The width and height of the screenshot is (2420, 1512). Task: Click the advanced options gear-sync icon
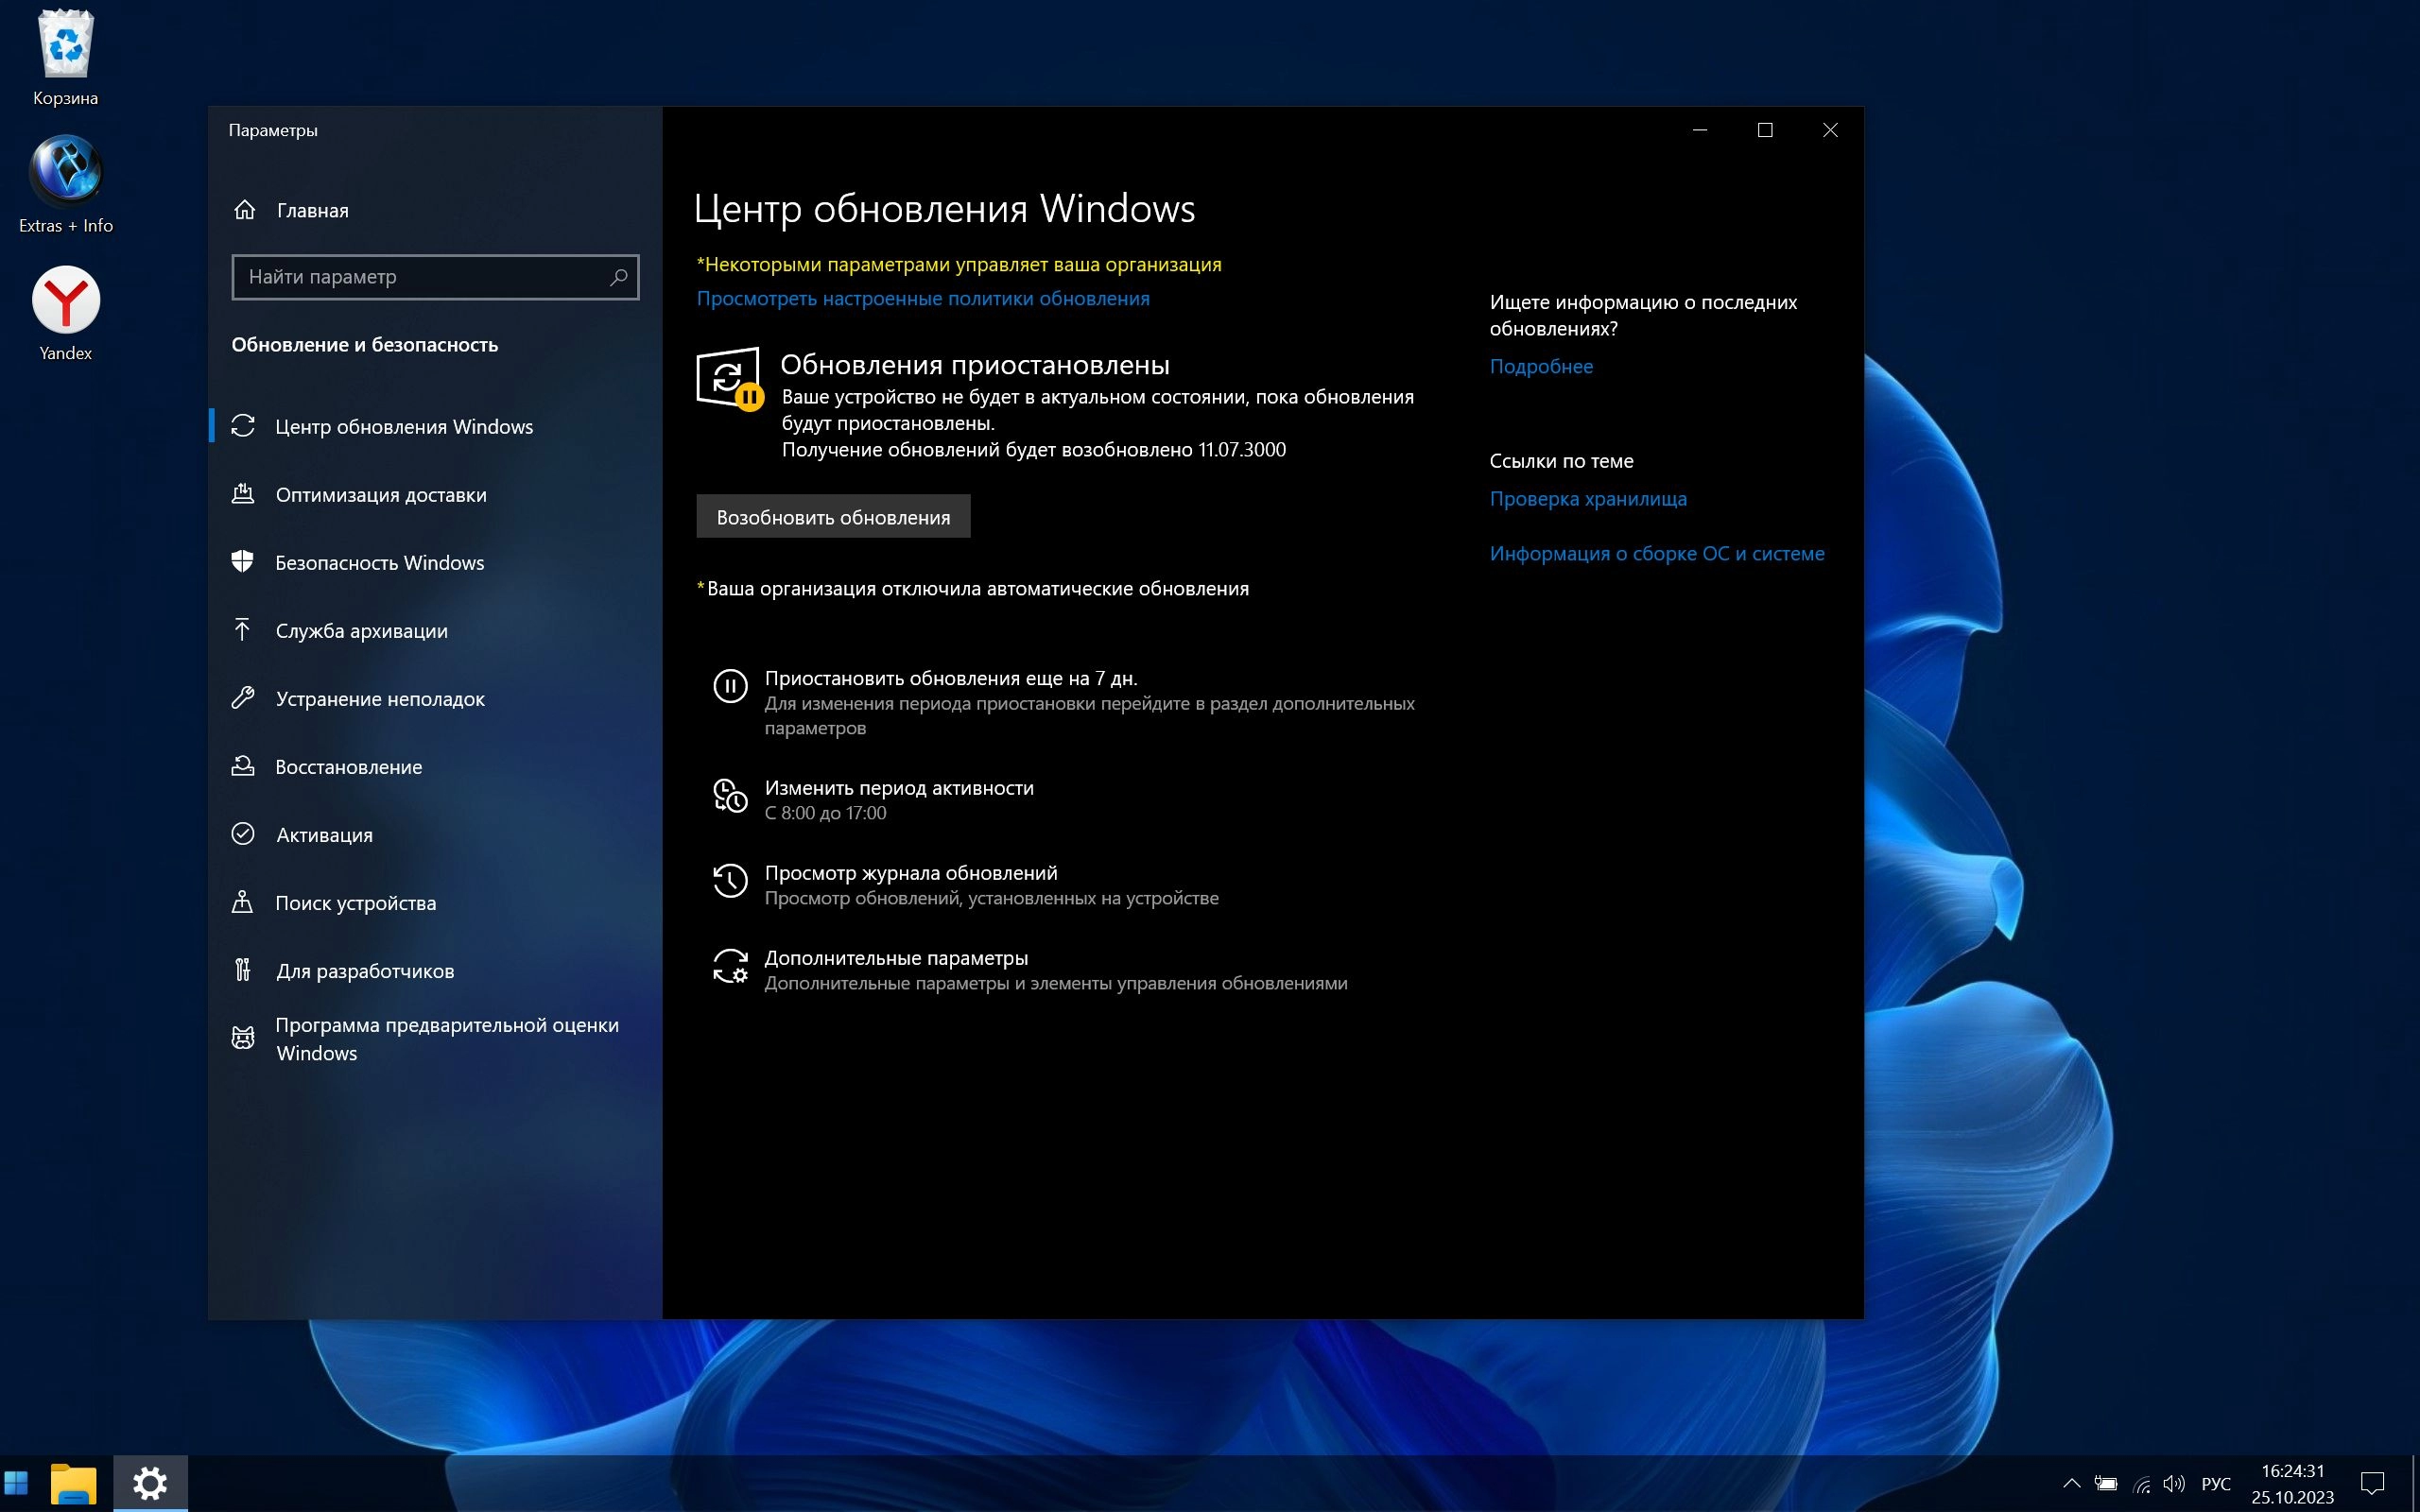[x=730, y=967]
